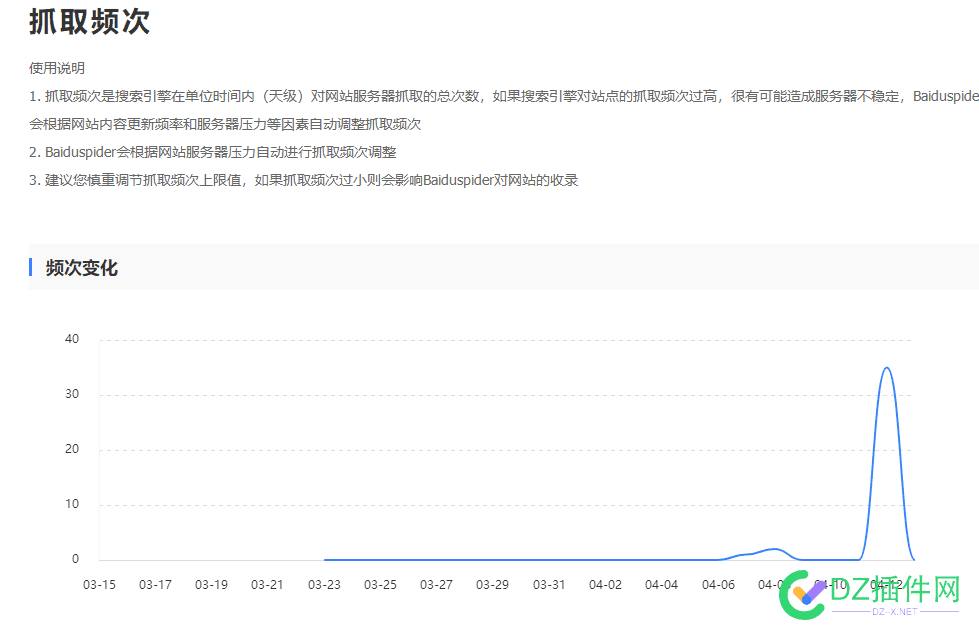Click the y-axis label 10
The image size is (979, 635).
click(72, 504)
